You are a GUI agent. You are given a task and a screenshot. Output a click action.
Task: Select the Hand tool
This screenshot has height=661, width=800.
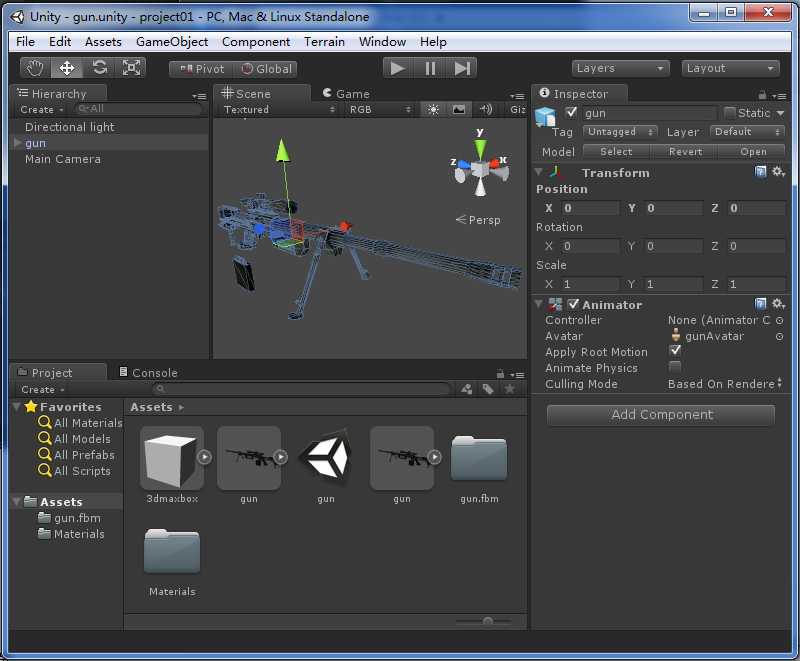(35, 68)
